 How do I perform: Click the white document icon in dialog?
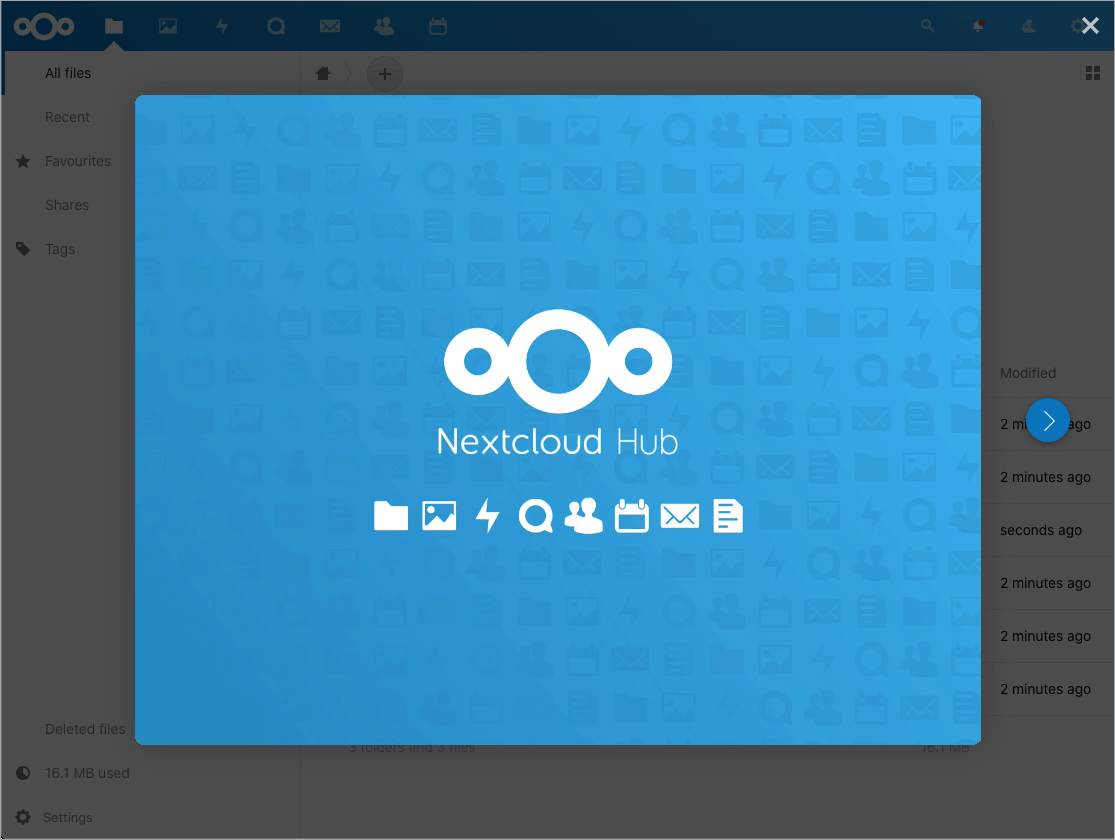[x=728, y=516]
